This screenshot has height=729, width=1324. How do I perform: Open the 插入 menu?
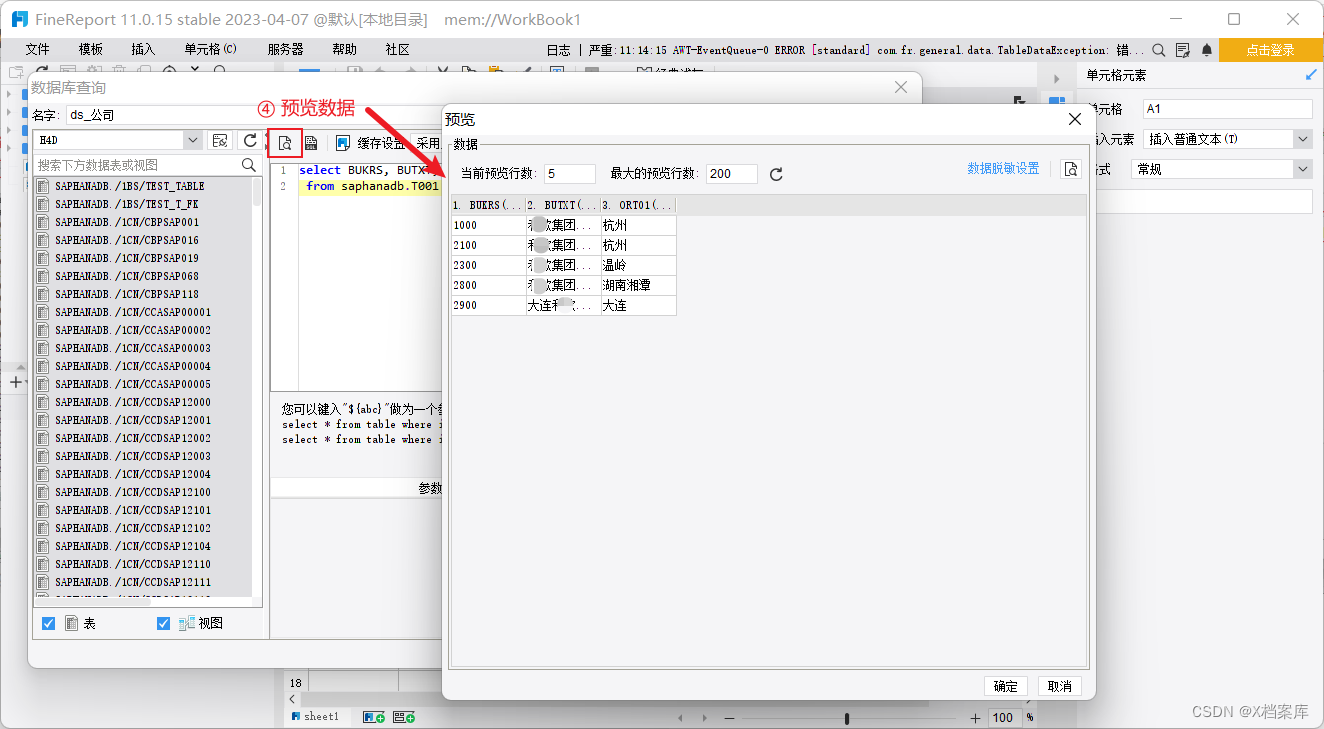point(143,49)
